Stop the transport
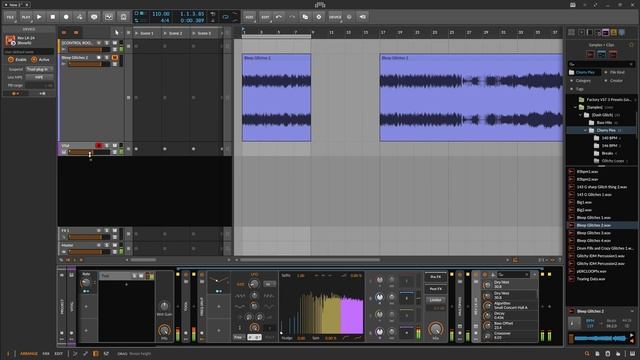 click(x=53, y=17)
